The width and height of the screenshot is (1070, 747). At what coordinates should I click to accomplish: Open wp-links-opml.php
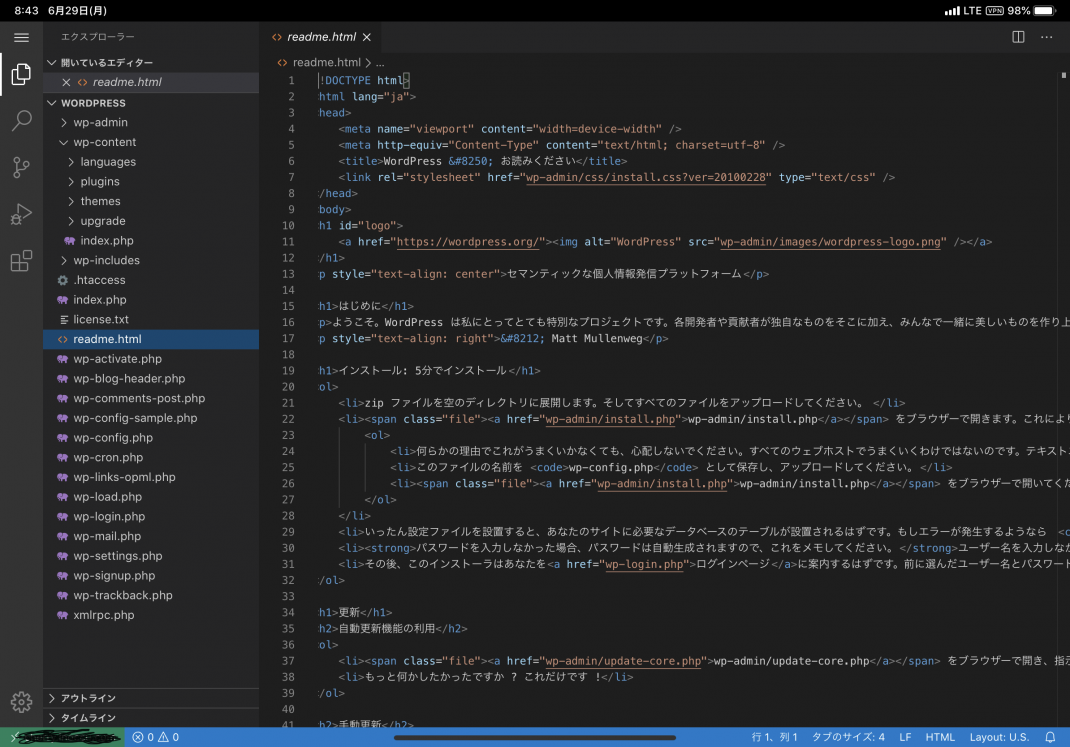point(151,478)
